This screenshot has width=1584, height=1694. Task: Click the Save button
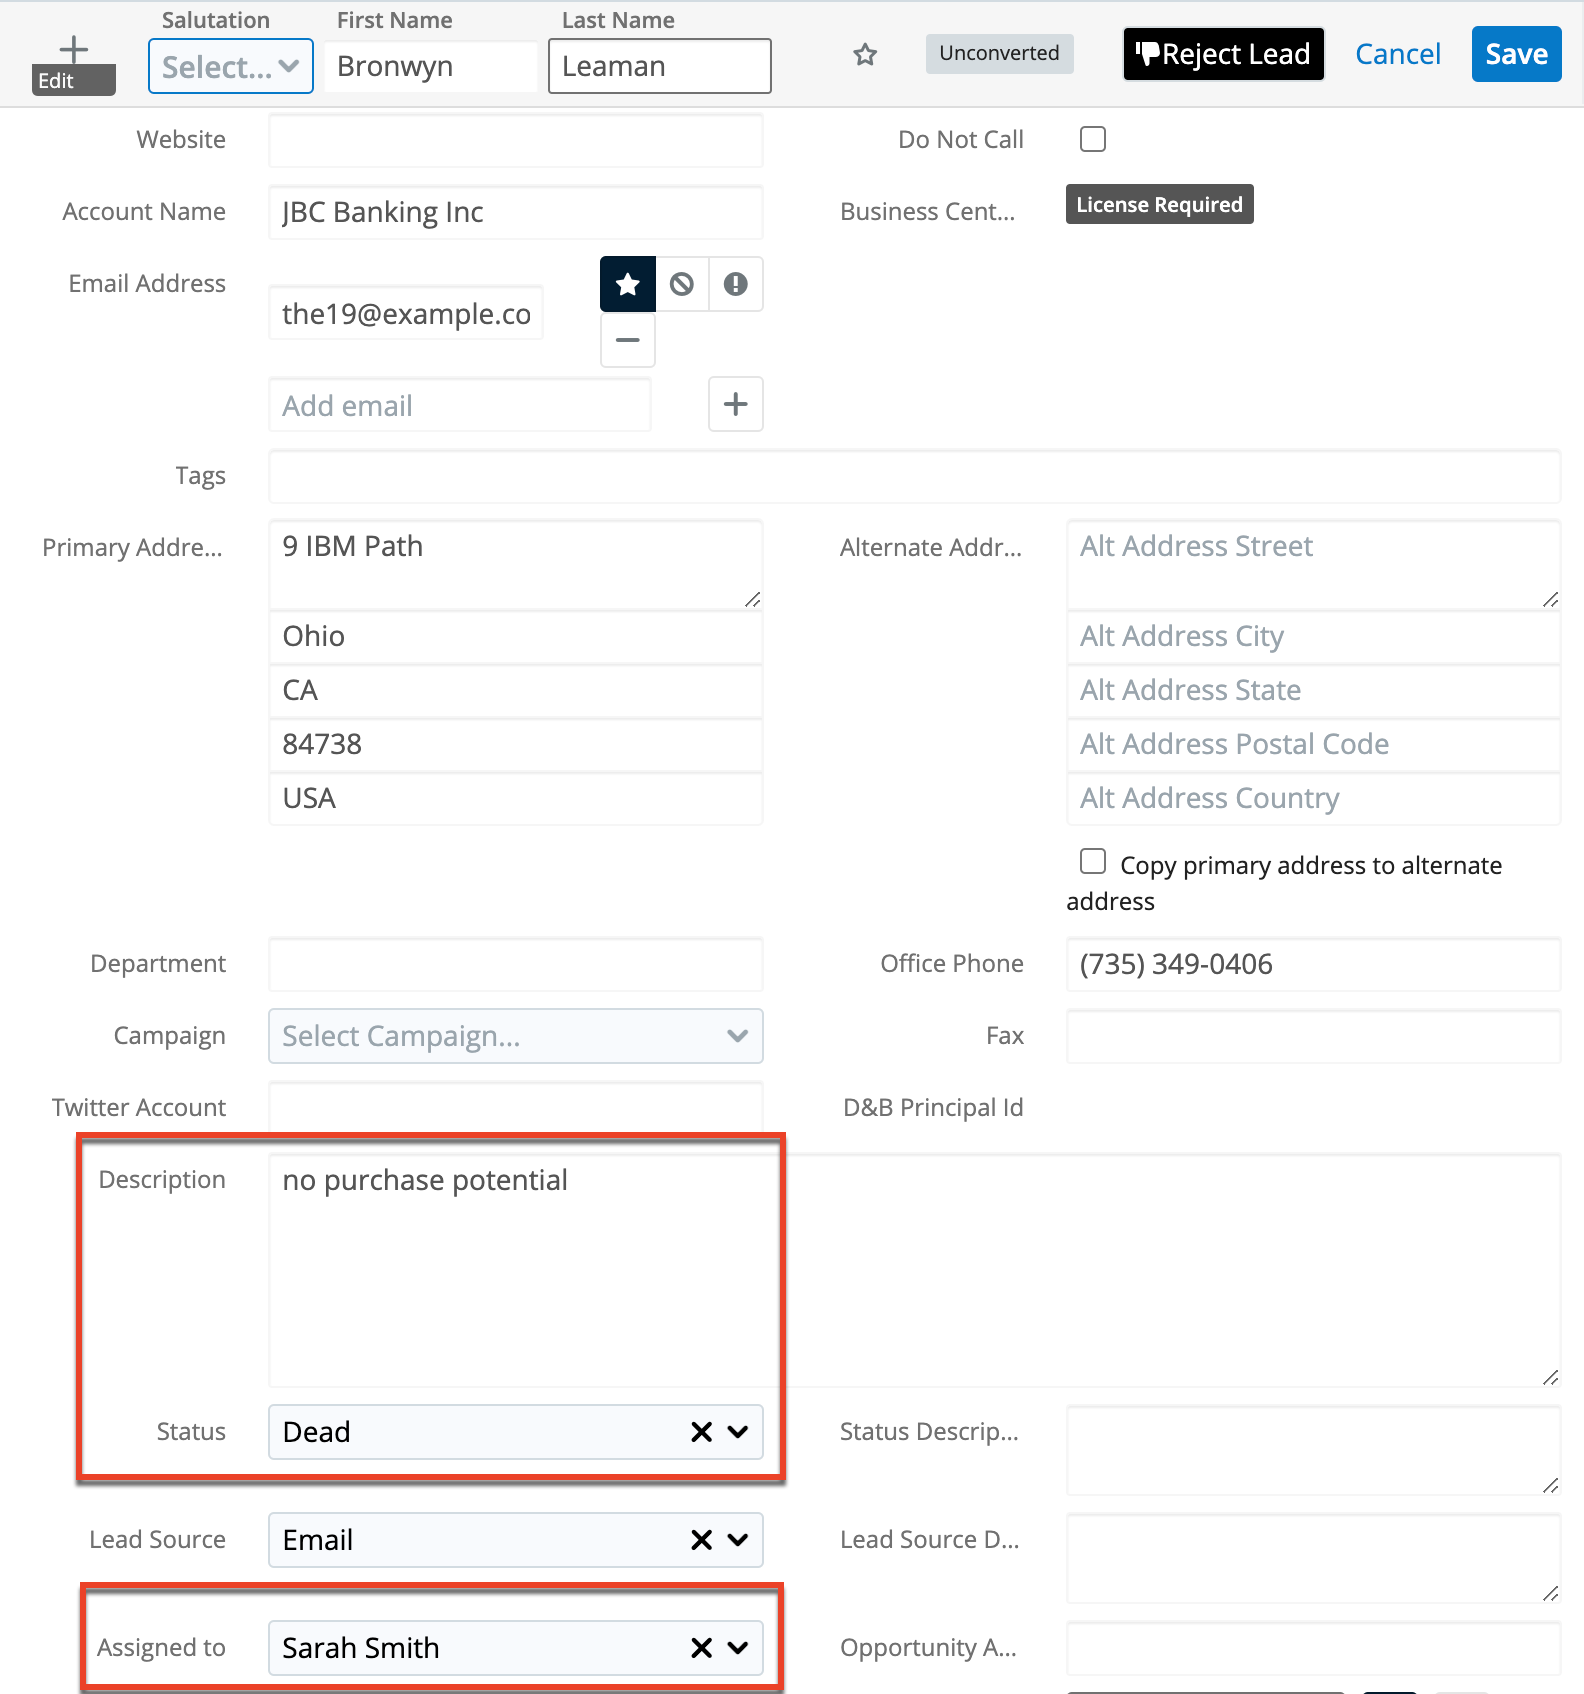pos(1516,54)
